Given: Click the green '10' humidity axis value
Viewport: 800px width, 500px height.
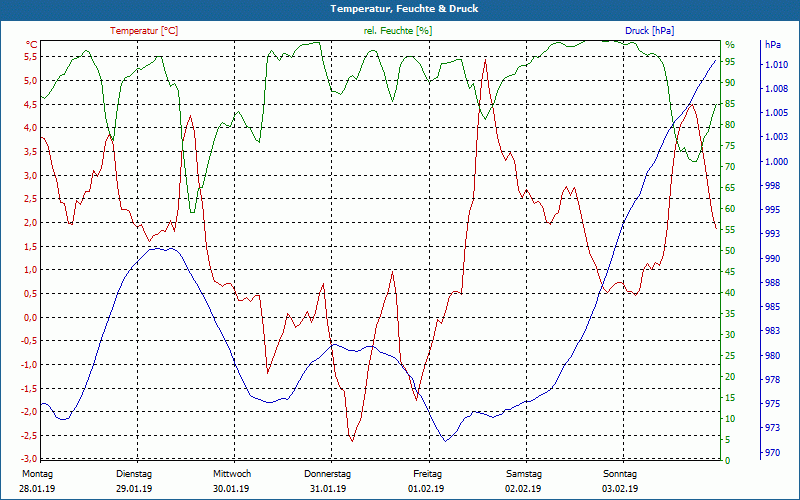Looking at the screenshot, I should point(730,419).
